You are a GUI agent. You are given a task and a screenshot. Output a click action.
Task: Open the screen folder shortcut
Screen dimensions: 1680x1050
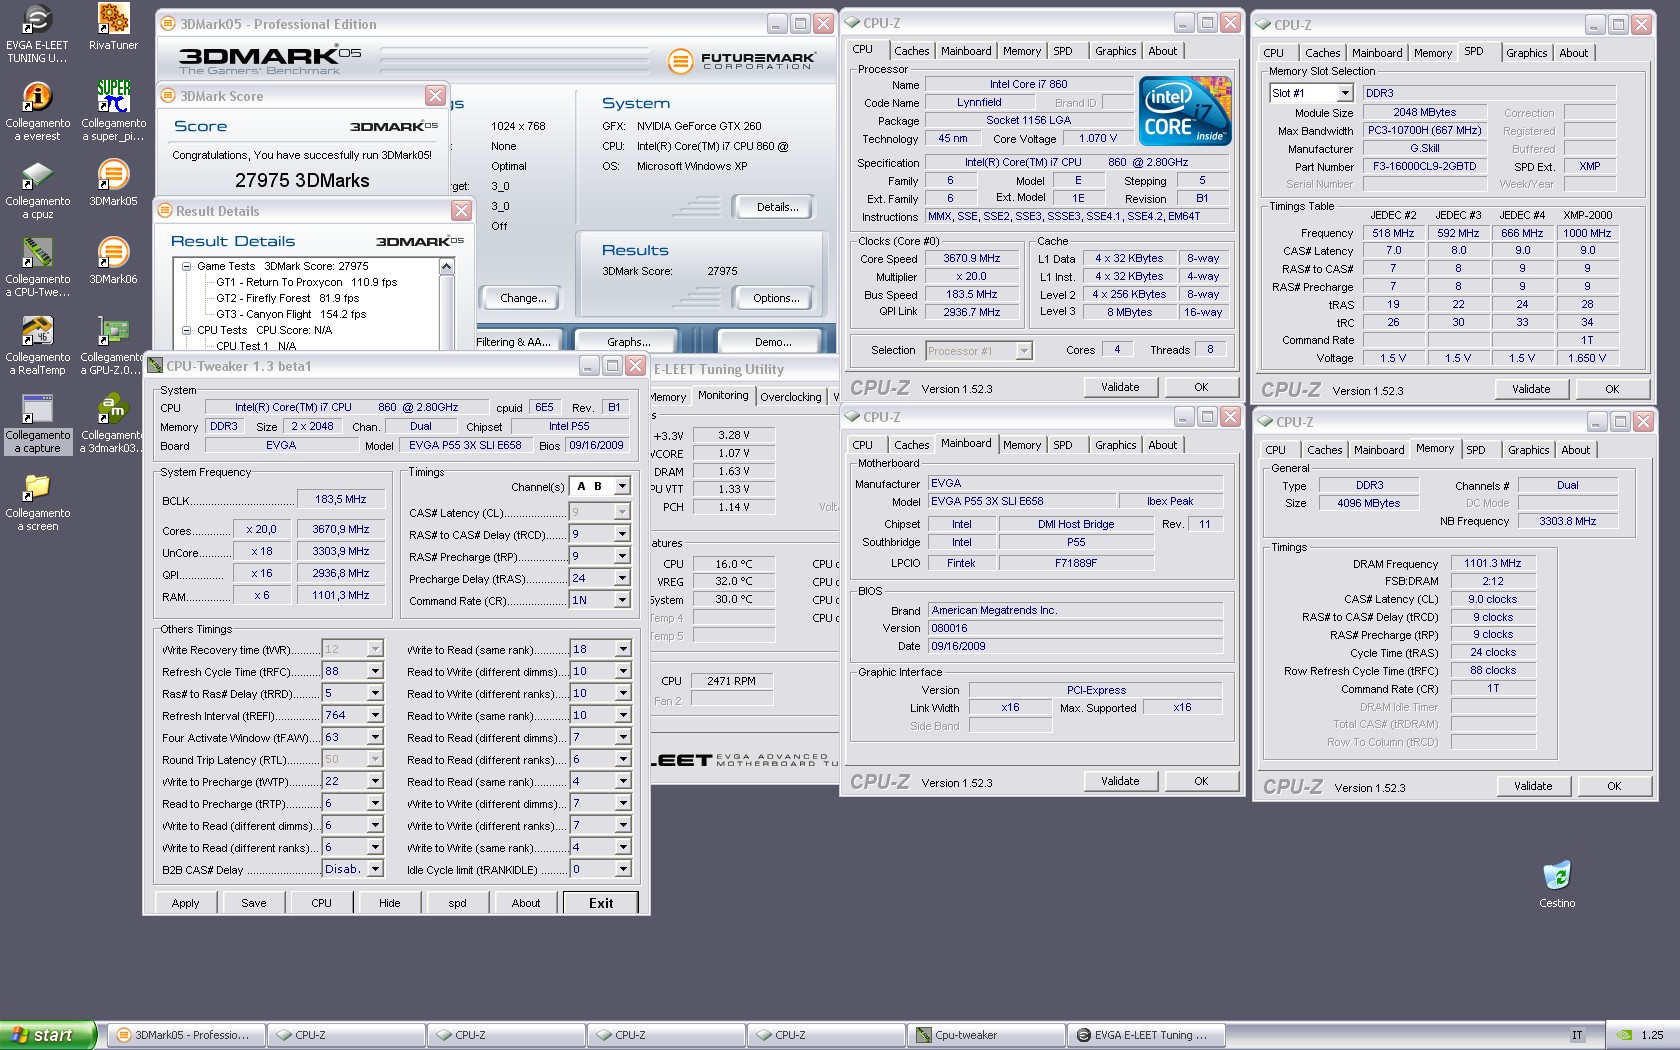(37, 501)
